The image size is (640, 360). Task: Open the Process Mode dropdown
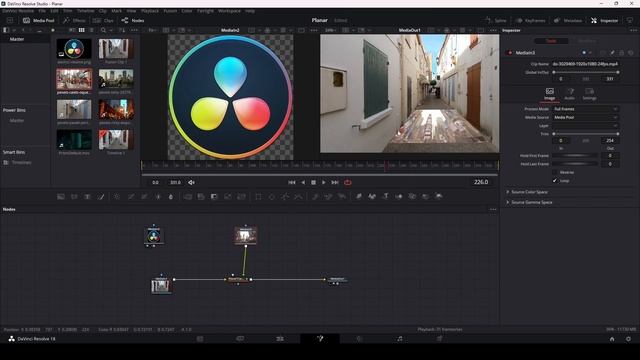(x=586, y=109)
